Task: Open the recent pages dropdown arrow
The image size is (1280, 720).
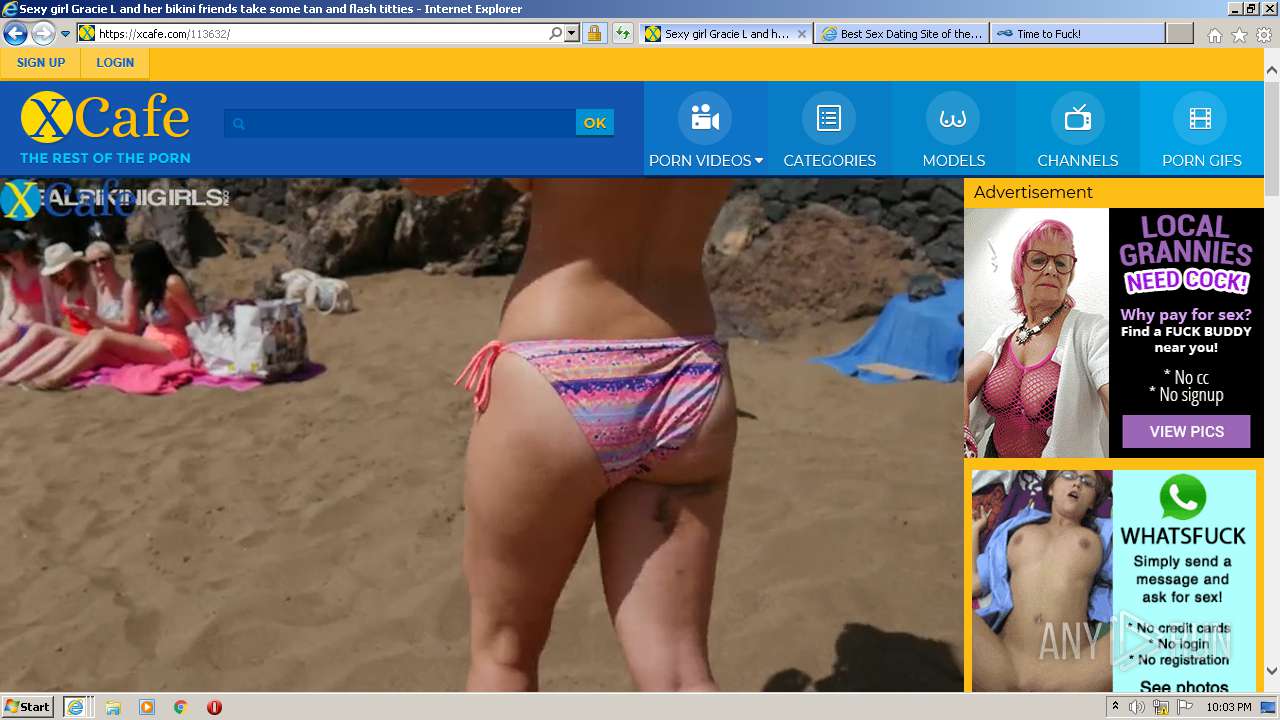Action: [x=66, y=33]
